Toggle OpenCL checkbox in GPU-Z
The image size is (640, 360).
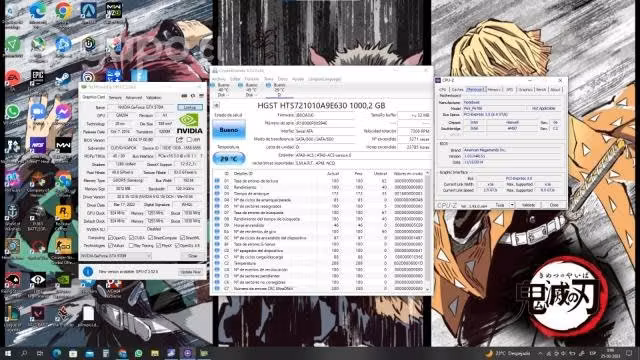[111, 238]
